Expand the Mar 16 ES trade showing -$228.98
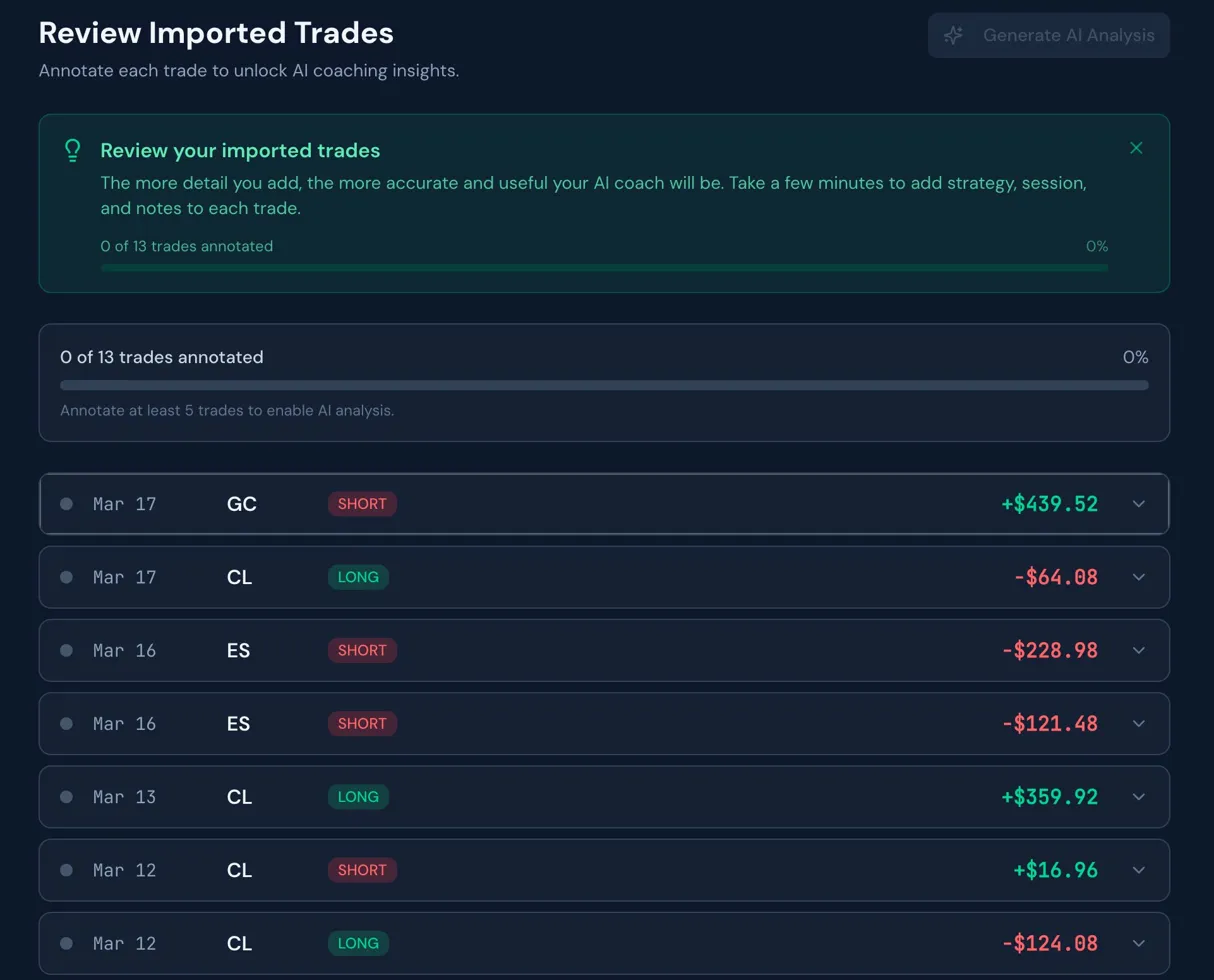 click(1139, 650)
